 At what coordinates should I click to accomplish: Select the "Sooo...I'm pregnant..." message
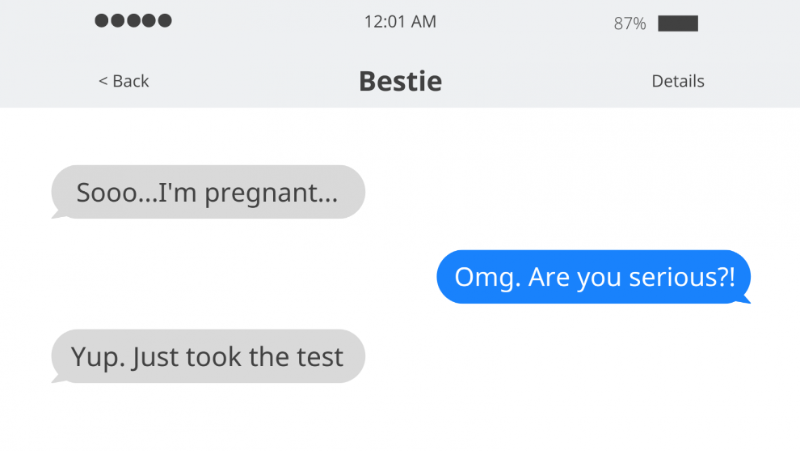point(207,192)
